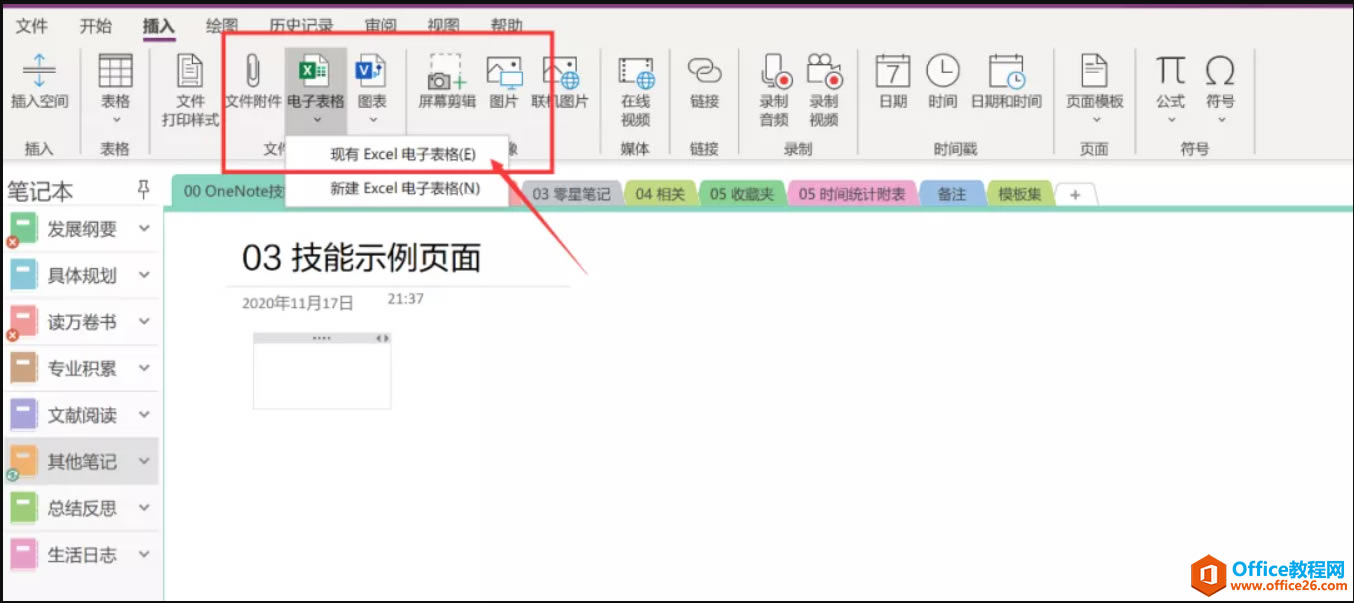Select the 具体规划 notebook
Viewport: 1354px width, 603px height.
82,275
